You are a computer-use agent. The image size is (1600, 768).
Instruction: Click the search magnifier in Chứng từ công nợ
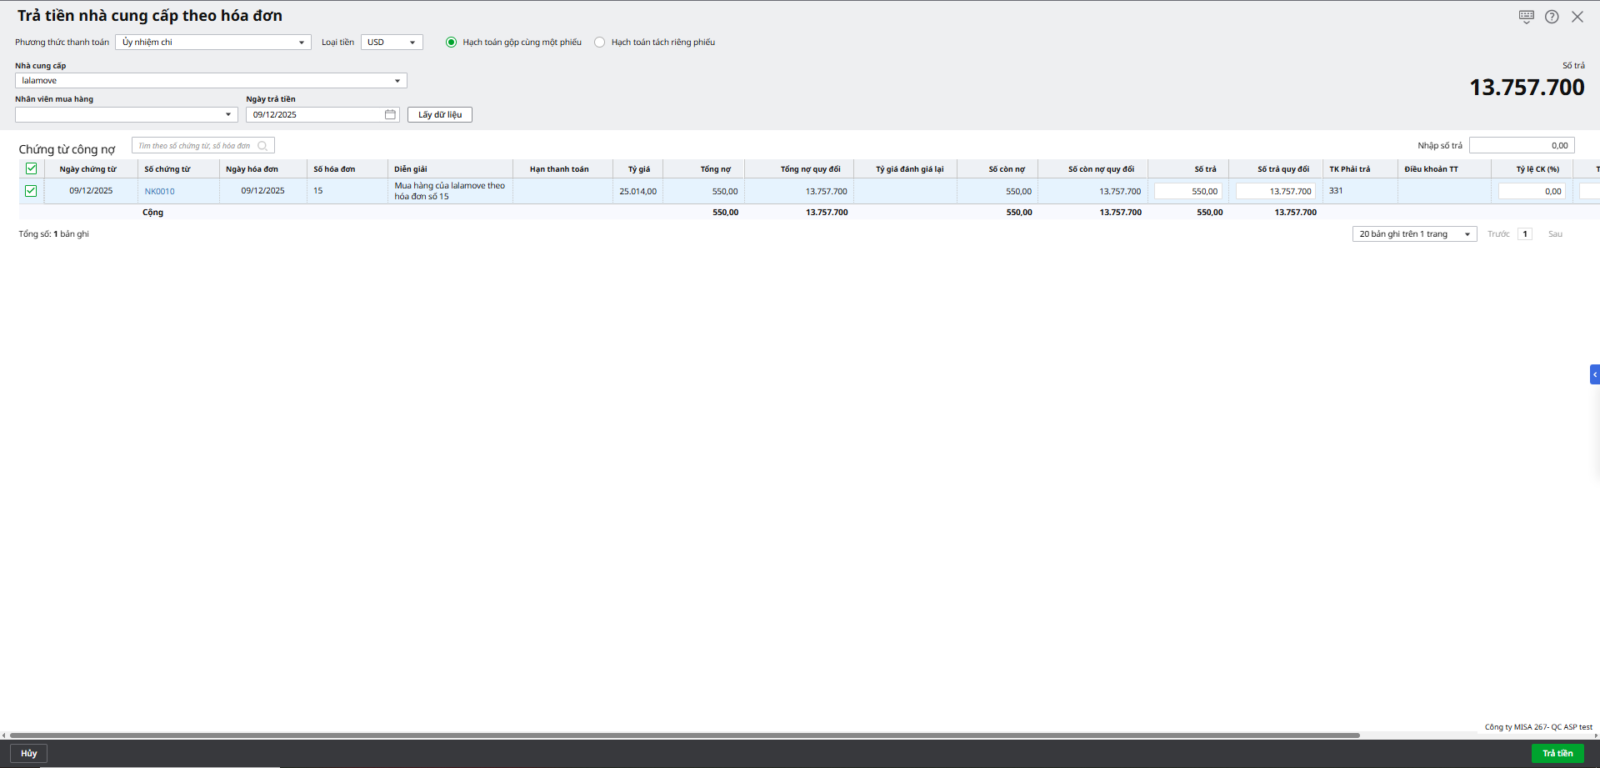click(263, 146)
